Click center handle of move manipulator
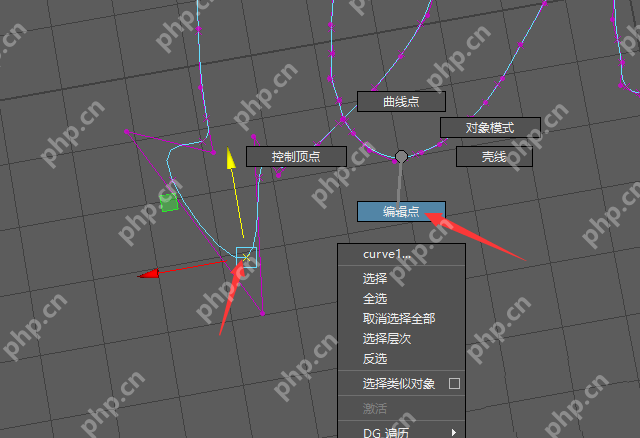Image resolution: width=640 pixels, height=438 pixels. pos(246,257)
